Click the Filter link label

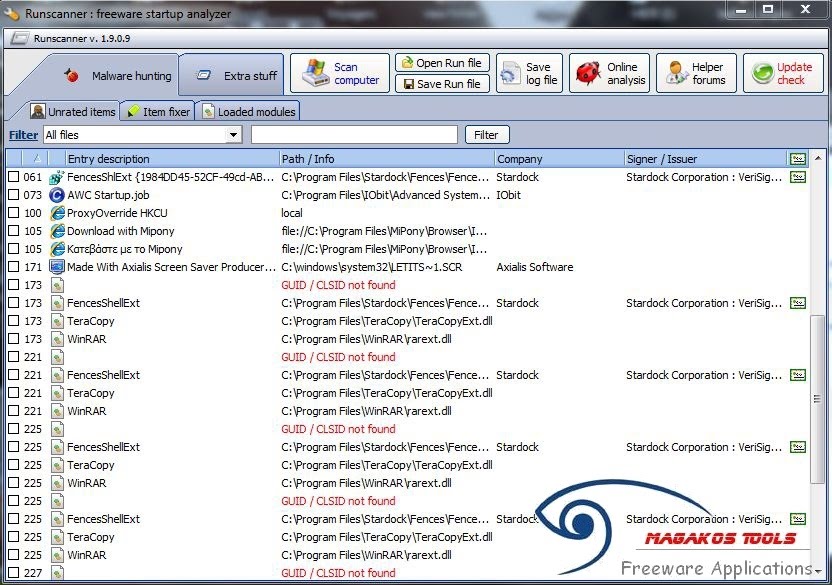coord(22,134)
